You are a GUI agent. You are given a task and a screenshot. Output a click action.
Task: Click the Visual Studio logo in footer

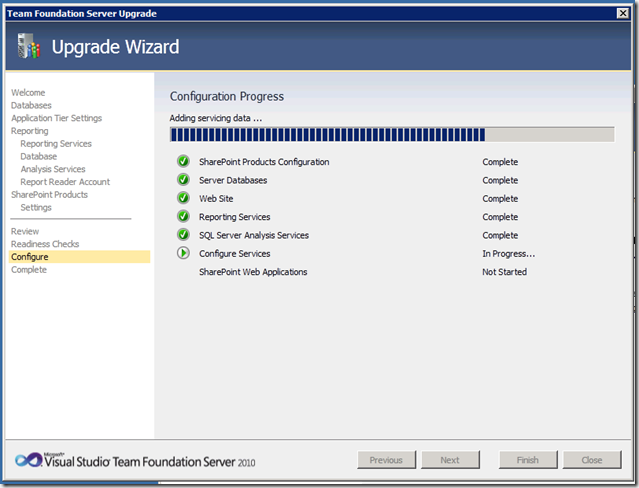tap(30, 460)
